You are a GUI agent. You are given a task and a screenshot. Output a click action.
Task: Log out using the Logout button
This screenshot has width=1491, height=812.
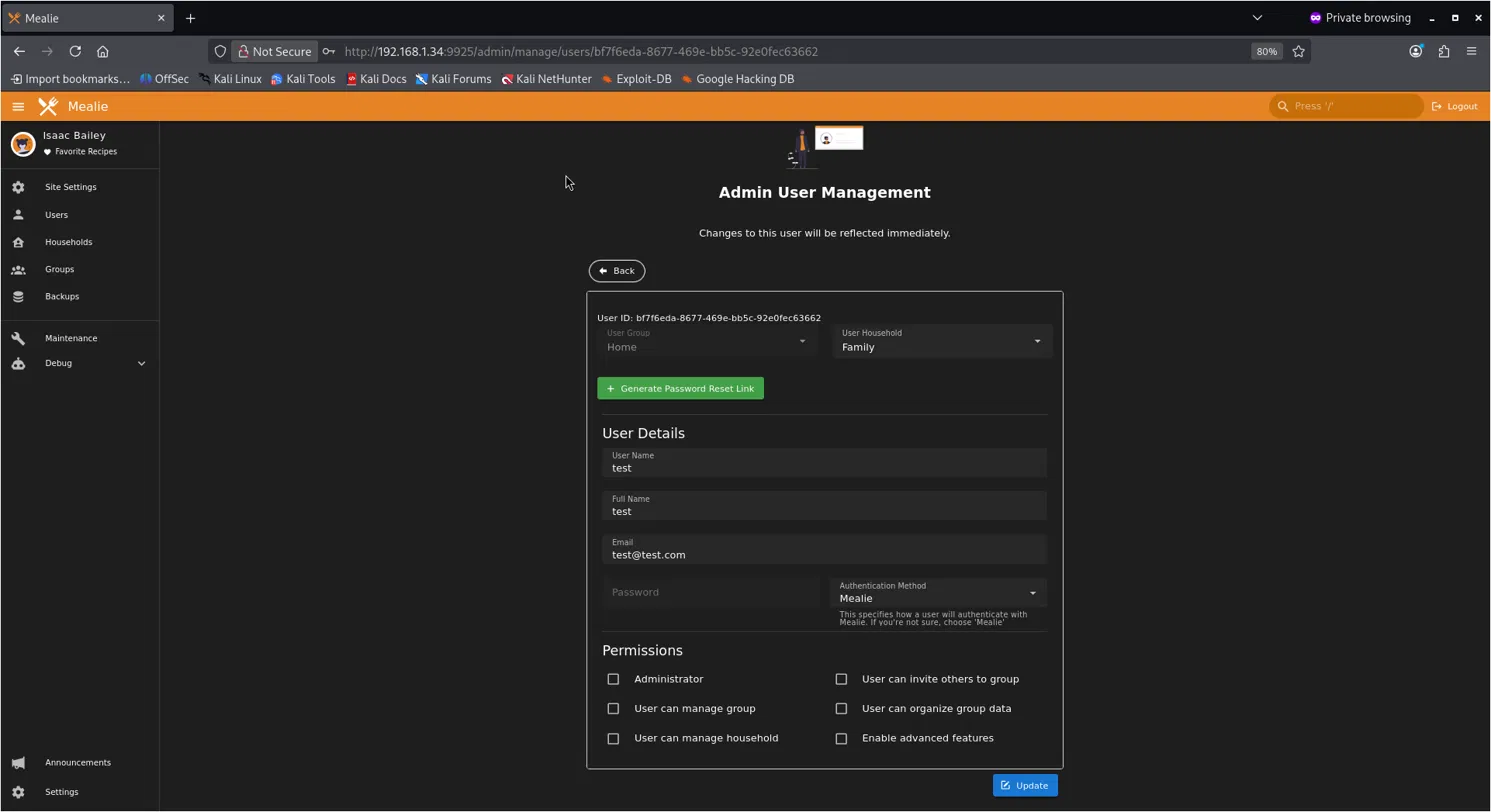click(1455, 106)
